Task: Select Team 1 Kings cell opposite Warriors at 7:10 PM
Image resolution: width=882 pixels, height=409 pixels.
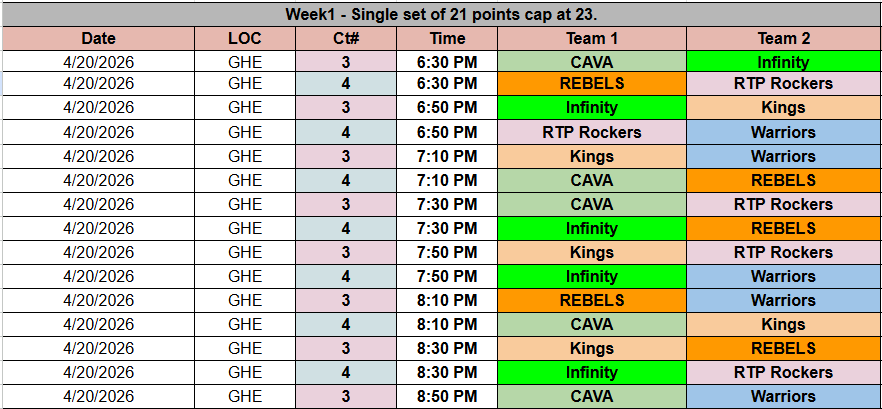Action: pyautogui.click(x=591, y=156)
